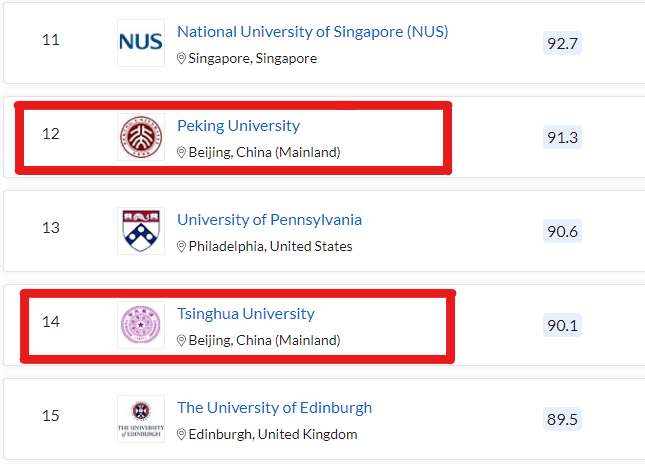Click the 89.5 score badge
The image size is (645, 464).
tap(562, 419)
